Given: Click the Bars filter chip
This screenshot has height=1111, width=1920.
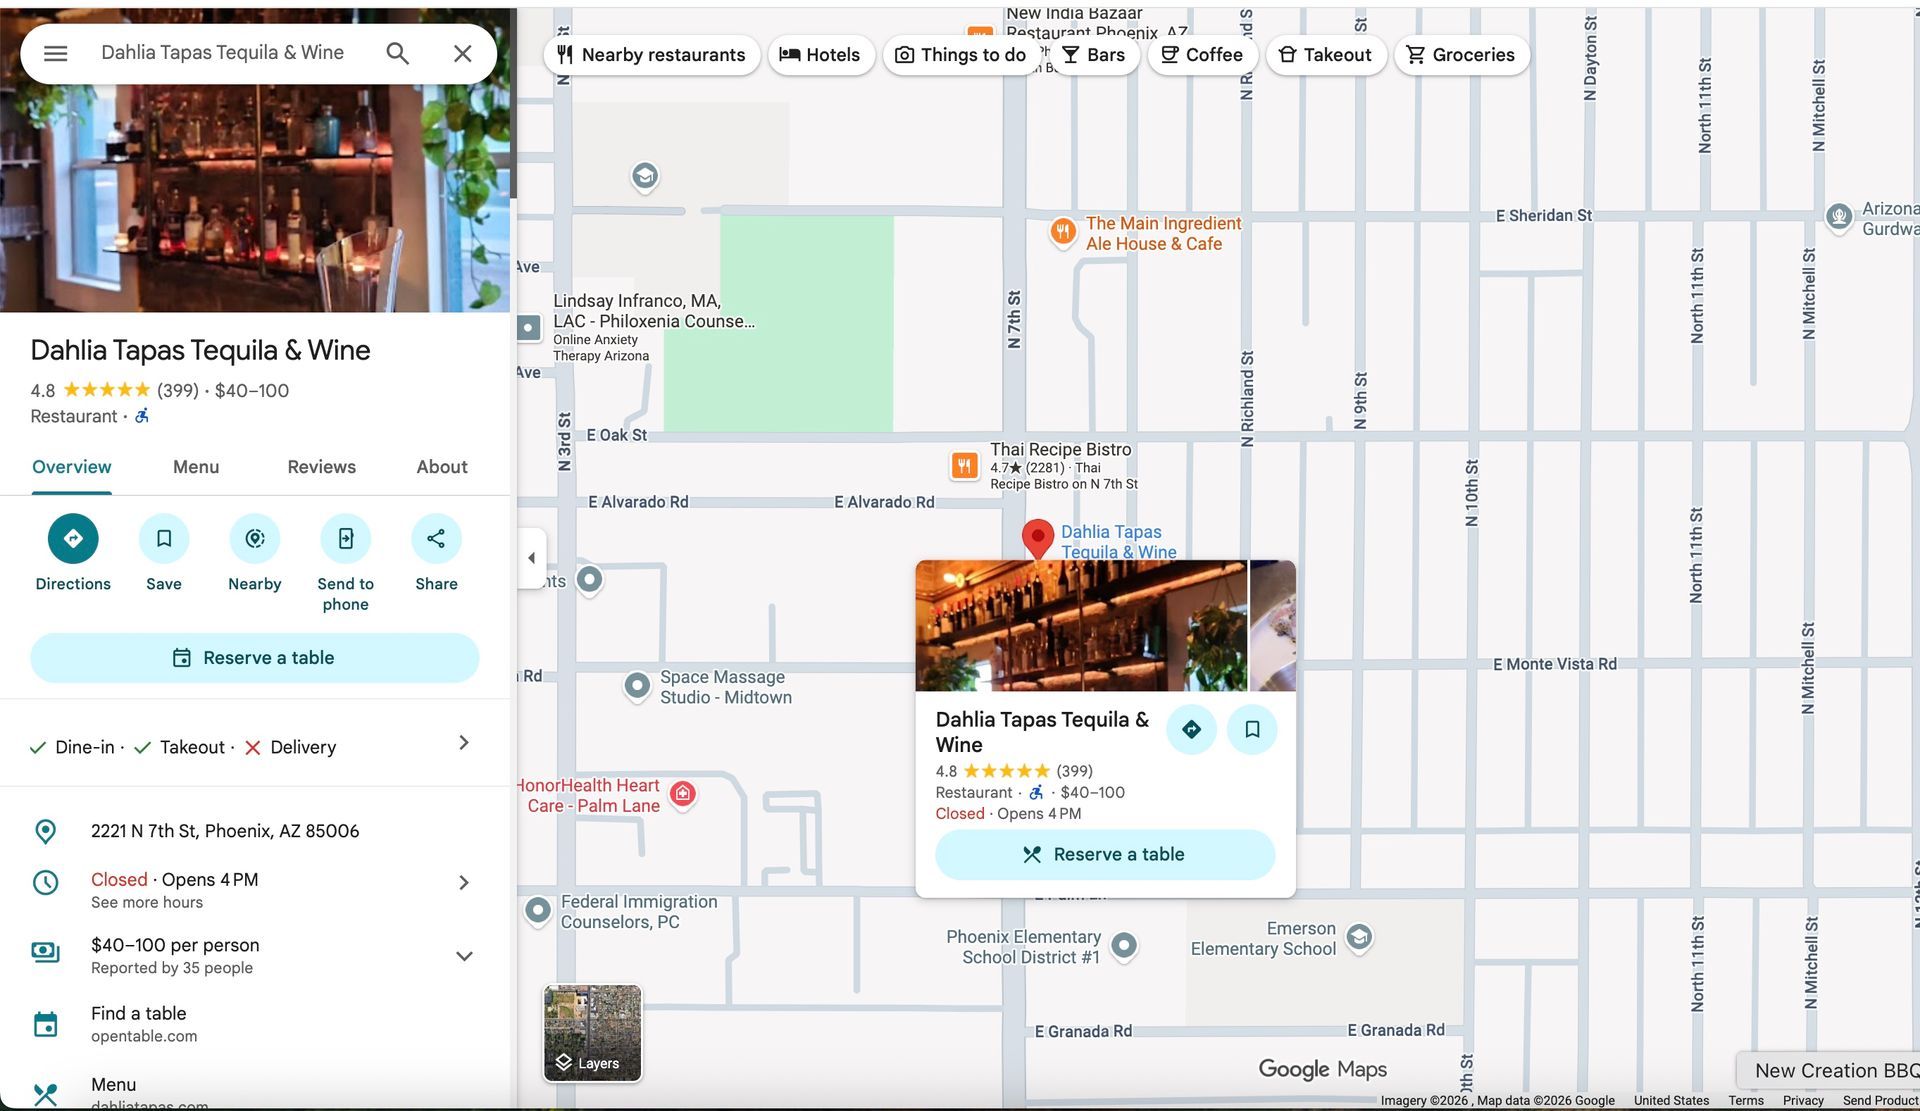Looking at the screenshot, I should (x=1094, y=55).
